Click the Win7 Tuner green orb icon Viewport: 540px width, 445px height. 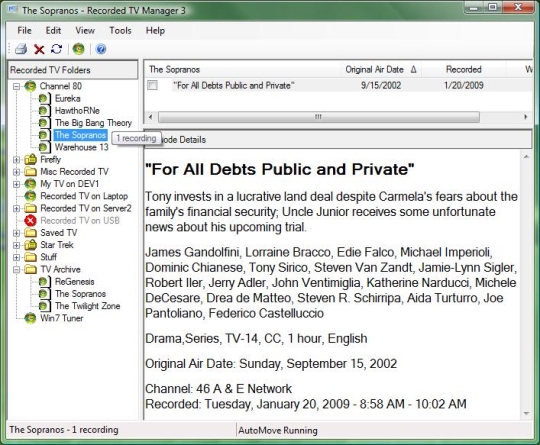(x=30, y=318)
